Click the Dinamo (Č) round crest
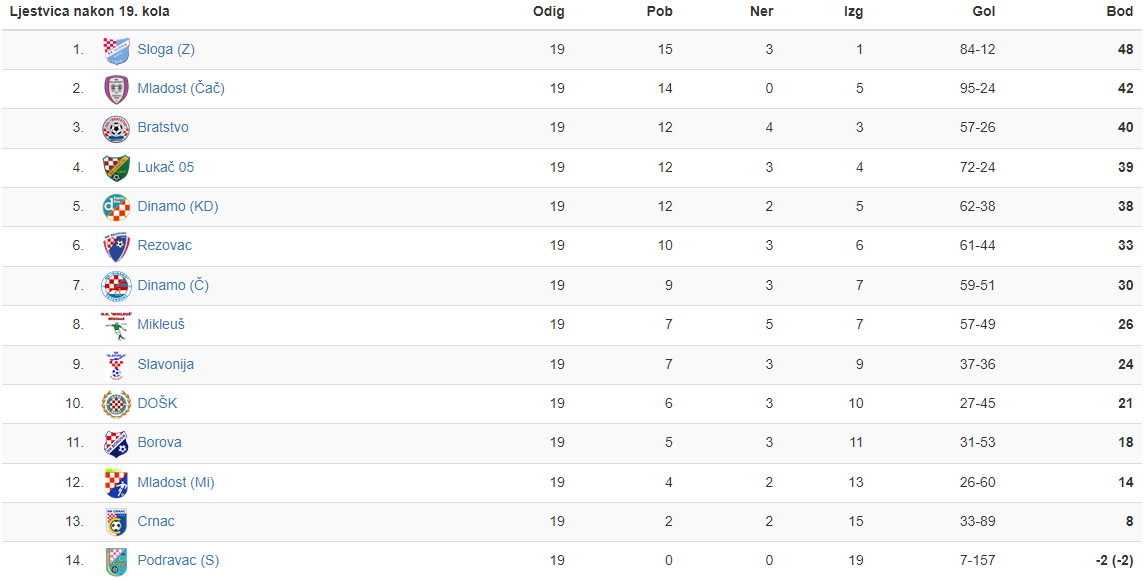Image resolution: width=1146 pixels, height=580 pixels. (x=116, y=286)
